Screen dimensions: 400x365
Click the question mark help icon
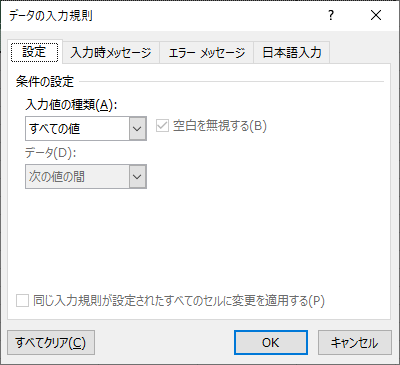point(331,15)
